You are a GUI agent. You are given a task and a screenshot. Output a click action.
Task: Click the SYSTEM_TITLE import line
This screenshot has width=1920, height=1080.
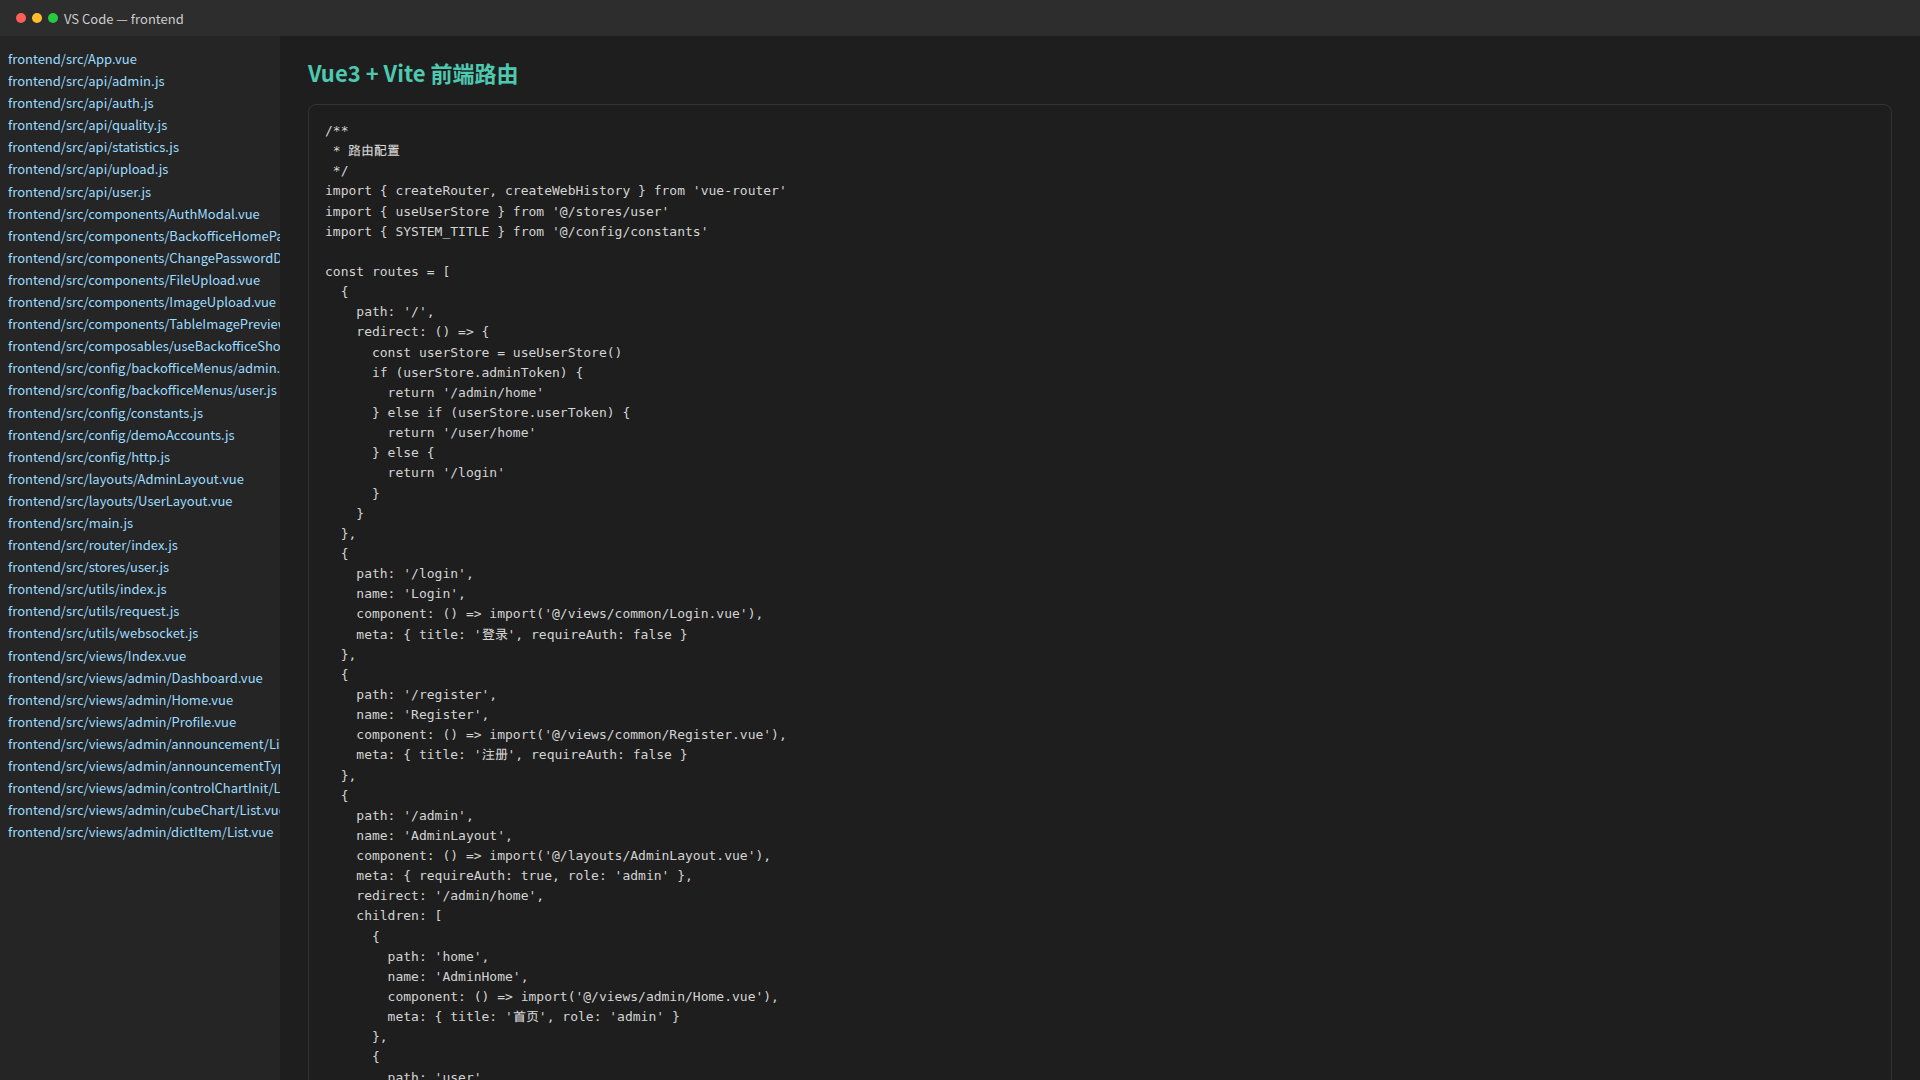point(516,231)
